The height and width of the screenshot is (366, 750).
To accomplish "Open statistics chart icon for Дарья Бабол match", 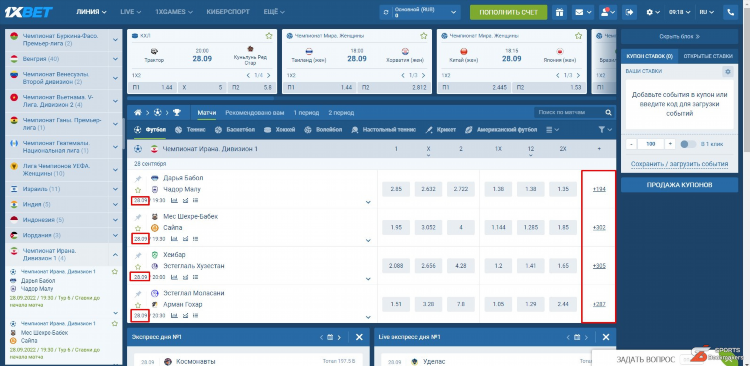I will pos(175,200).
